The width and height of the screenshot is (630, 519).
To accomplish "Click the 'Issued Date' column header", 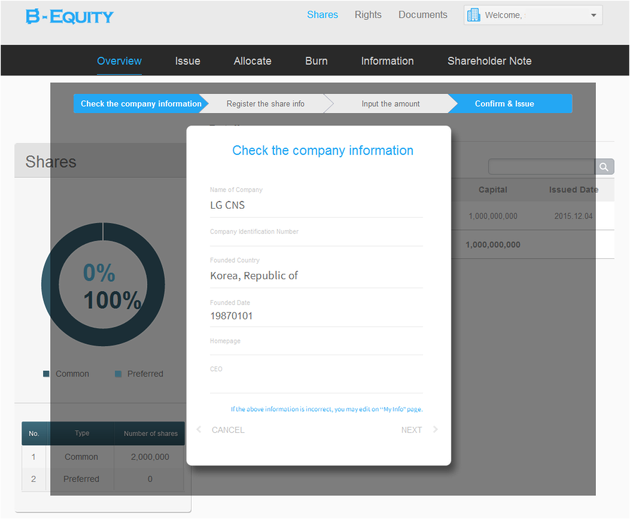I will [573, 190].
